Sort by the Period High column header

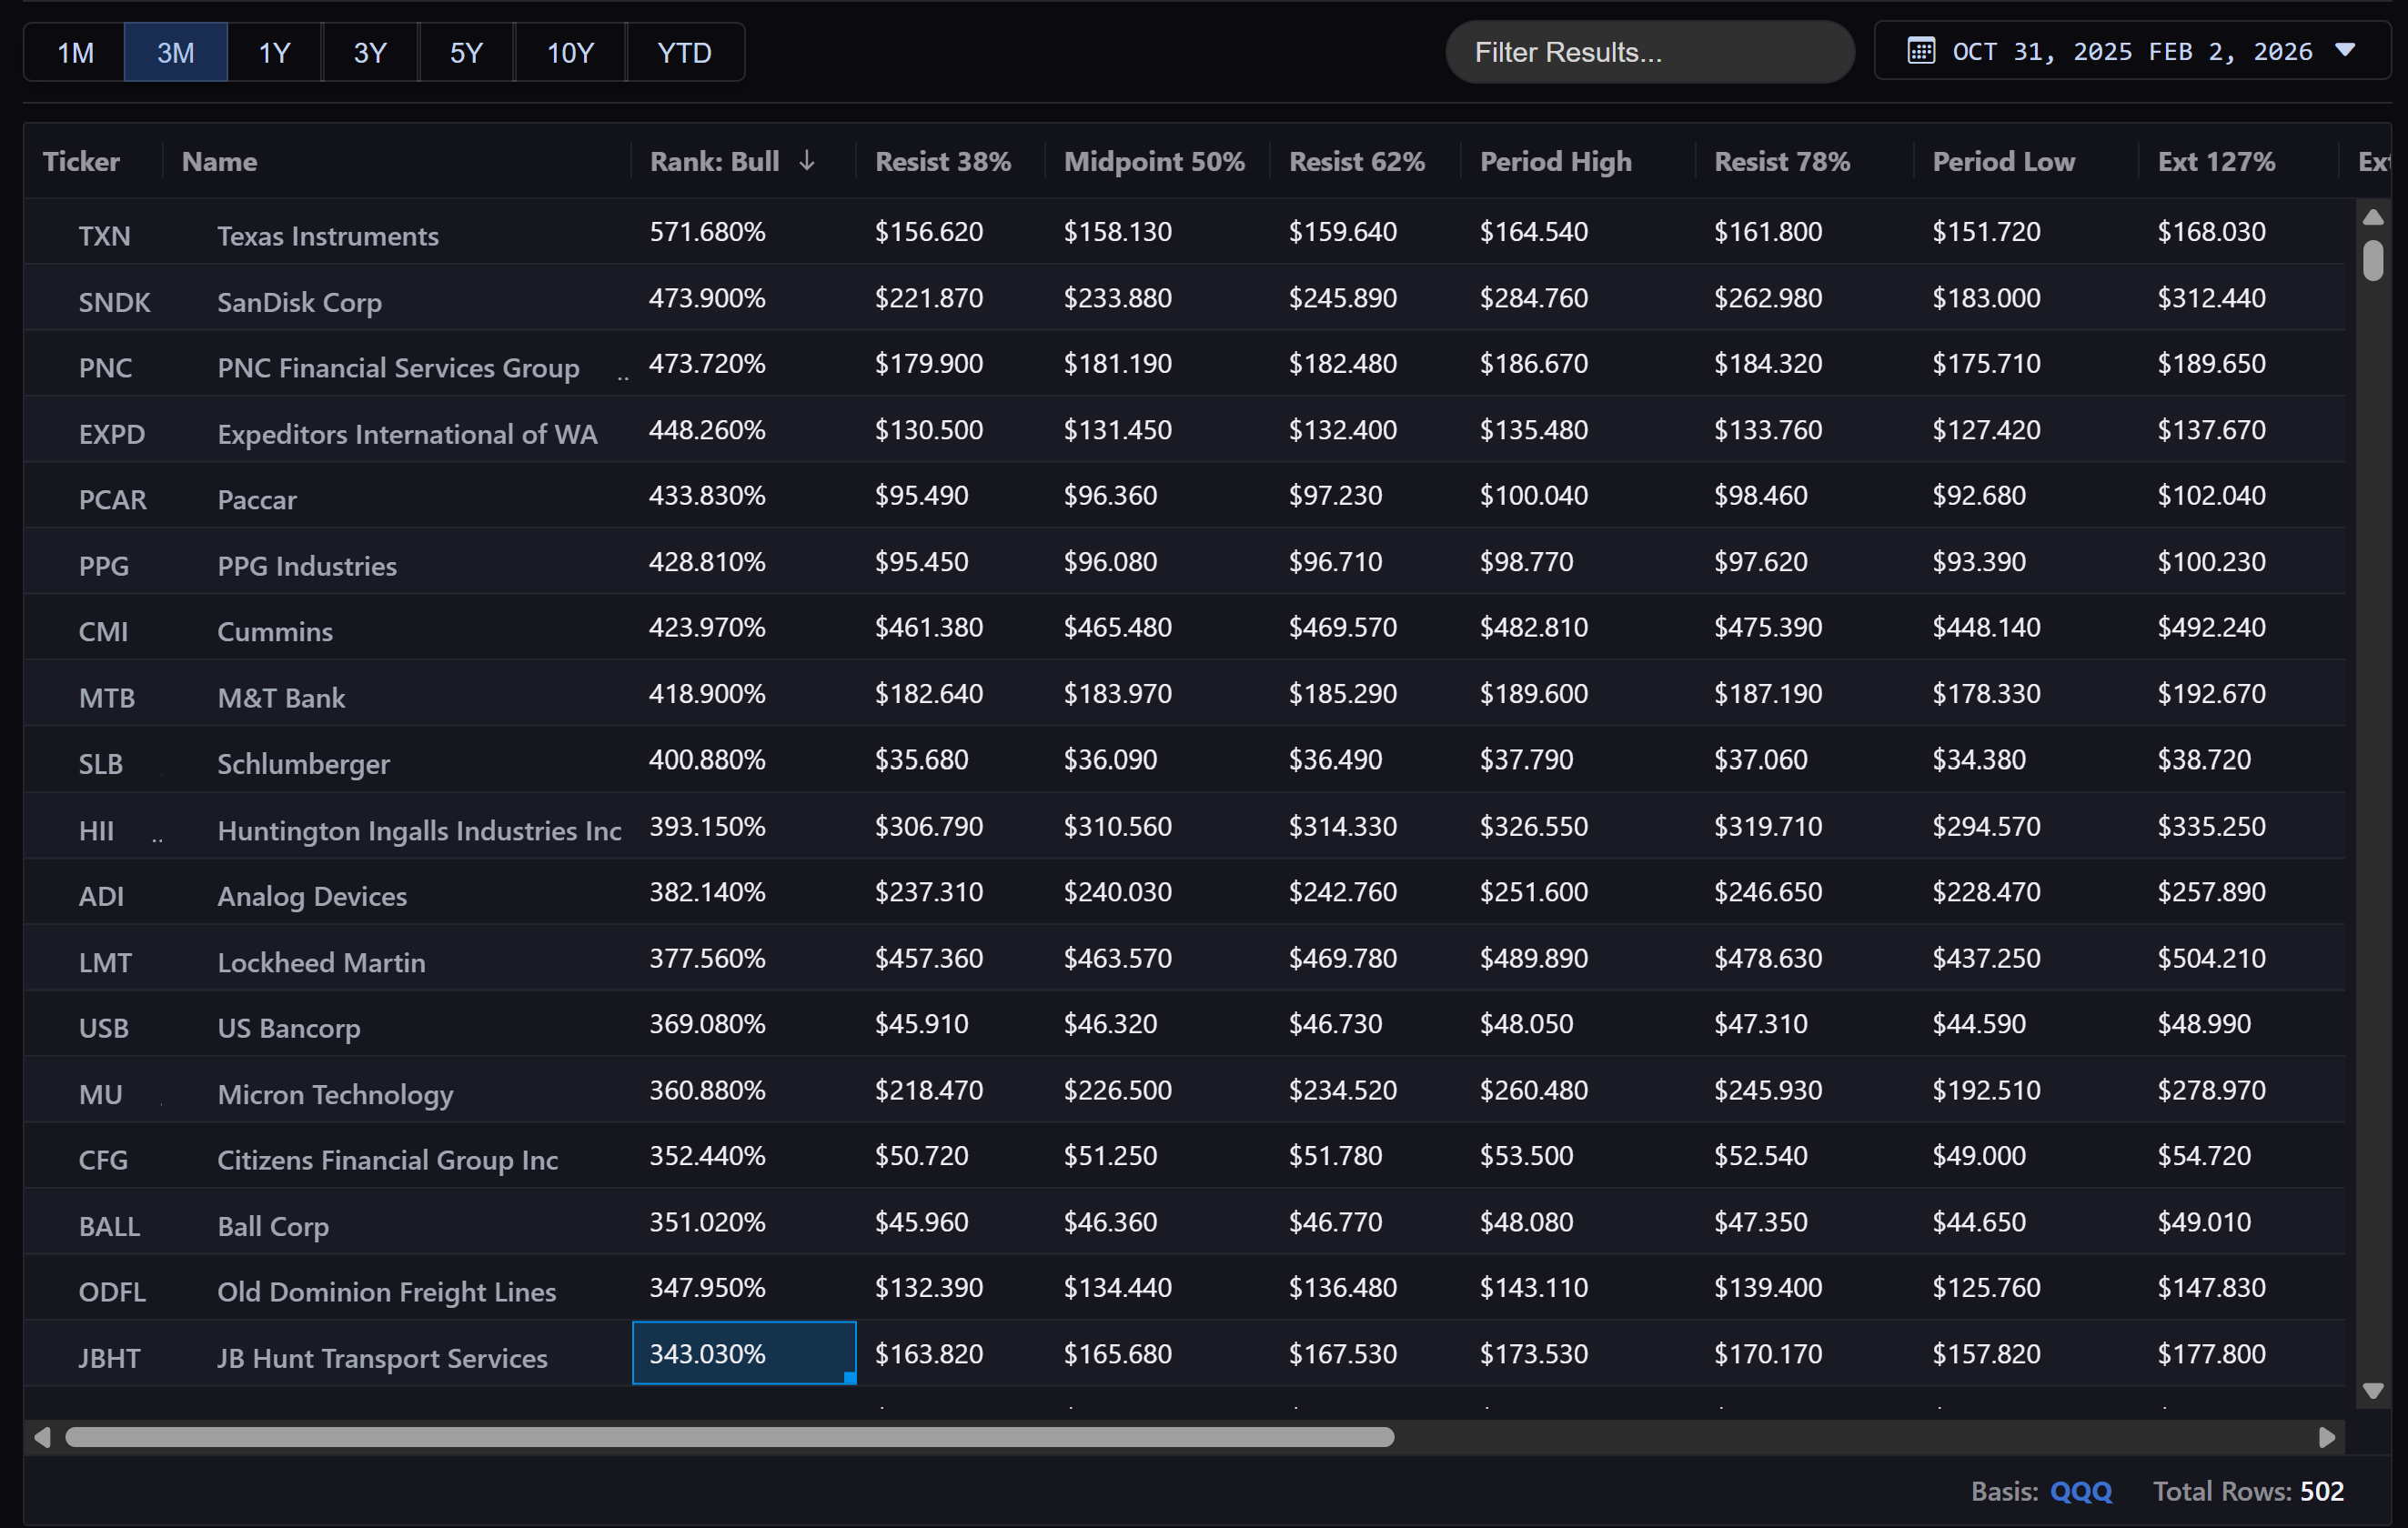(1555, 161)
